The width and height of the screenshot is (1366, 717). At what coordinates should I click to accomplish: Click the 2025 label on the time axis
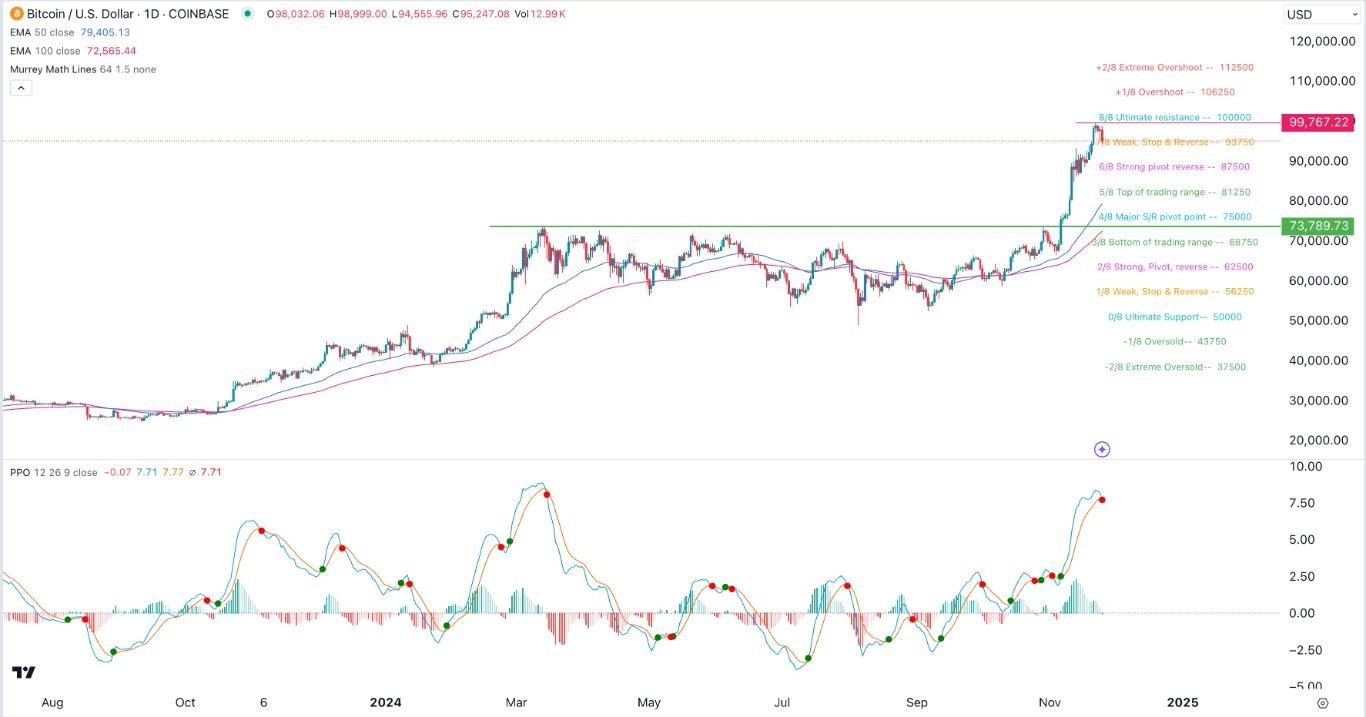point(1183,703)
